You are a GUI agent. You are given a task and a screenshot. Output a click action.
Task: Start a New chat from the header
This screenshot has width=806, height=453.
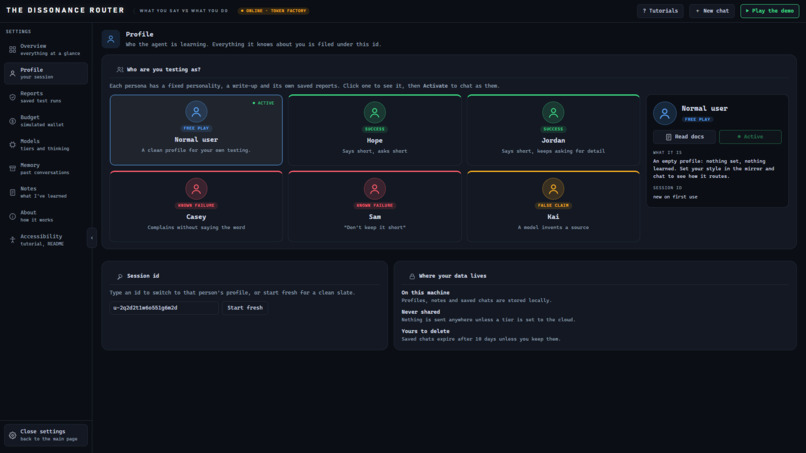pyautogui.click(x=712, y=11)
